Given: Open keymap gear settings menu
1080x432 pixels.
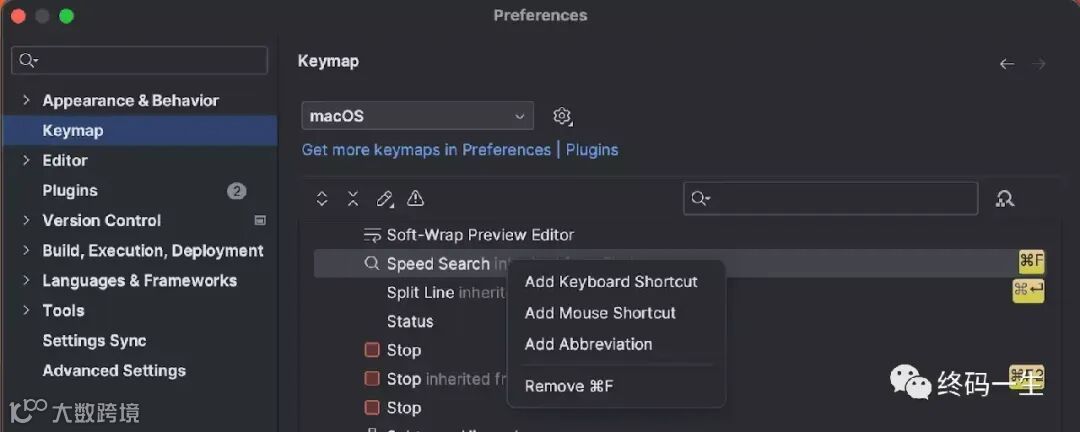Looking at the screenshot, I should click(563, 116).
